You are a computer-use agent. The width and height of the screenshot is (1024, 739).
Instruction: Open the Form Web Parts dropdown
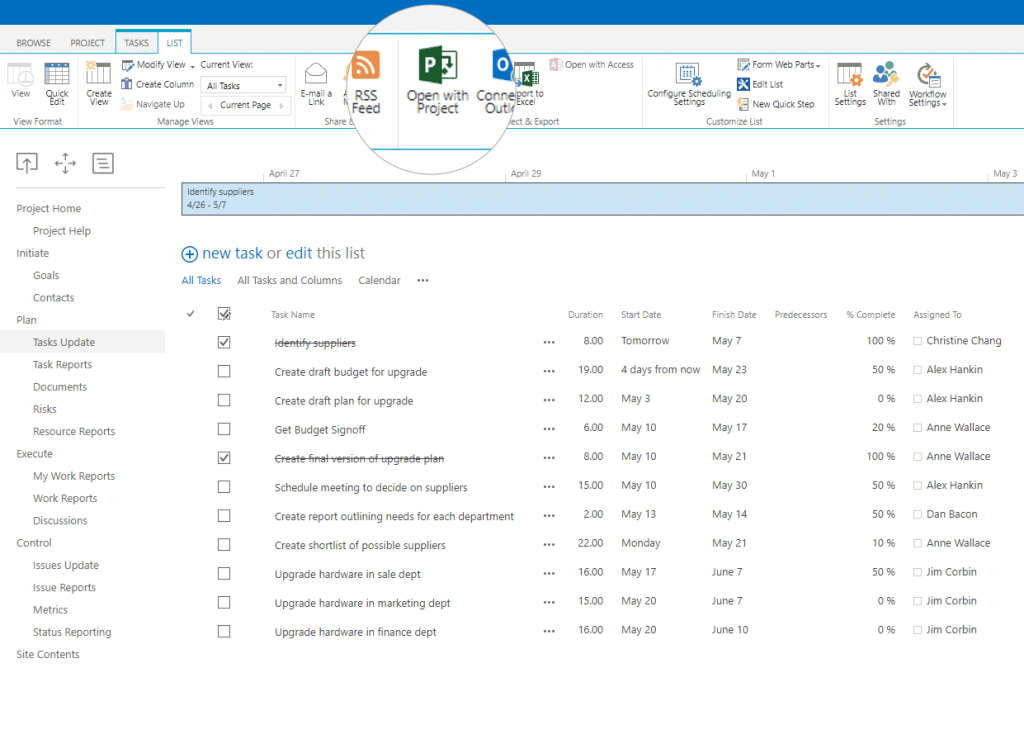point(779,64)
